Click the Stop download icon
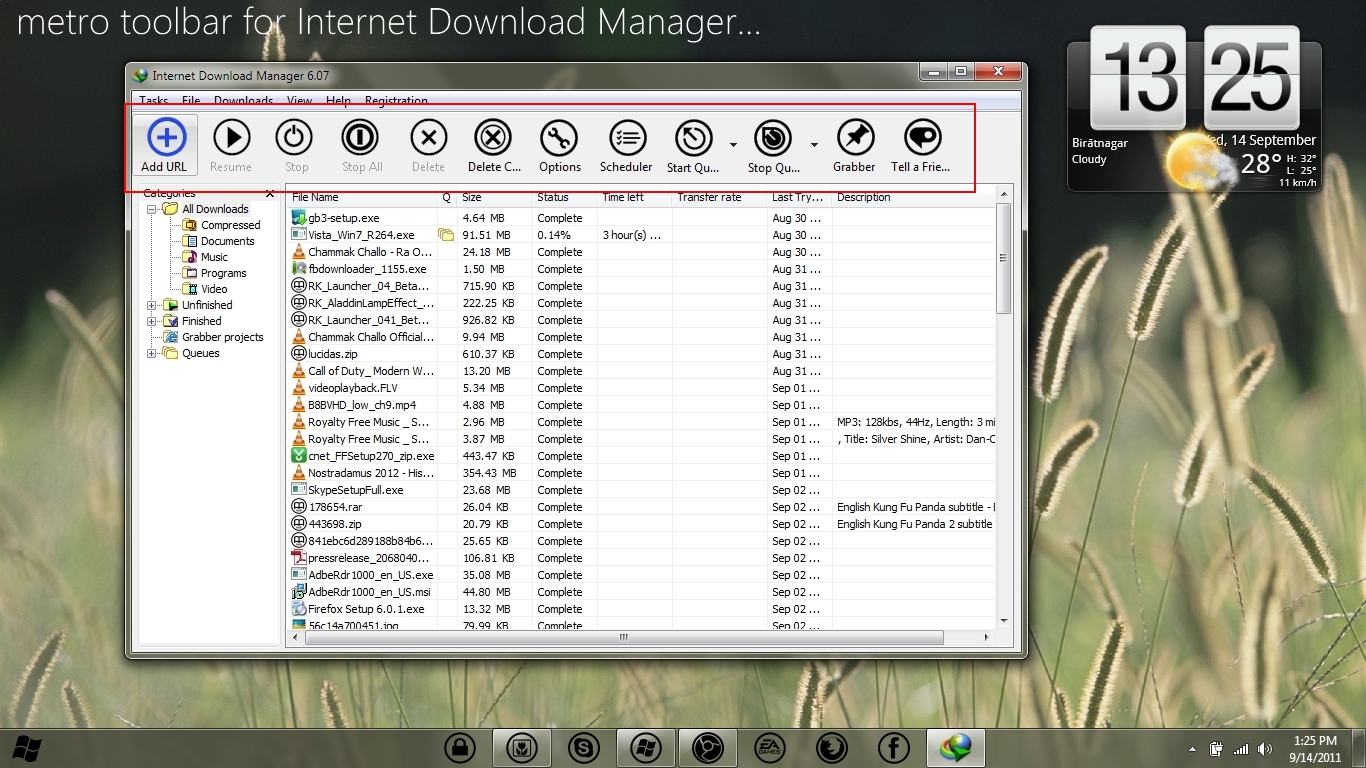Image resolution: width=1366 pixels, height=768 pixels. (x=295, y=137)
